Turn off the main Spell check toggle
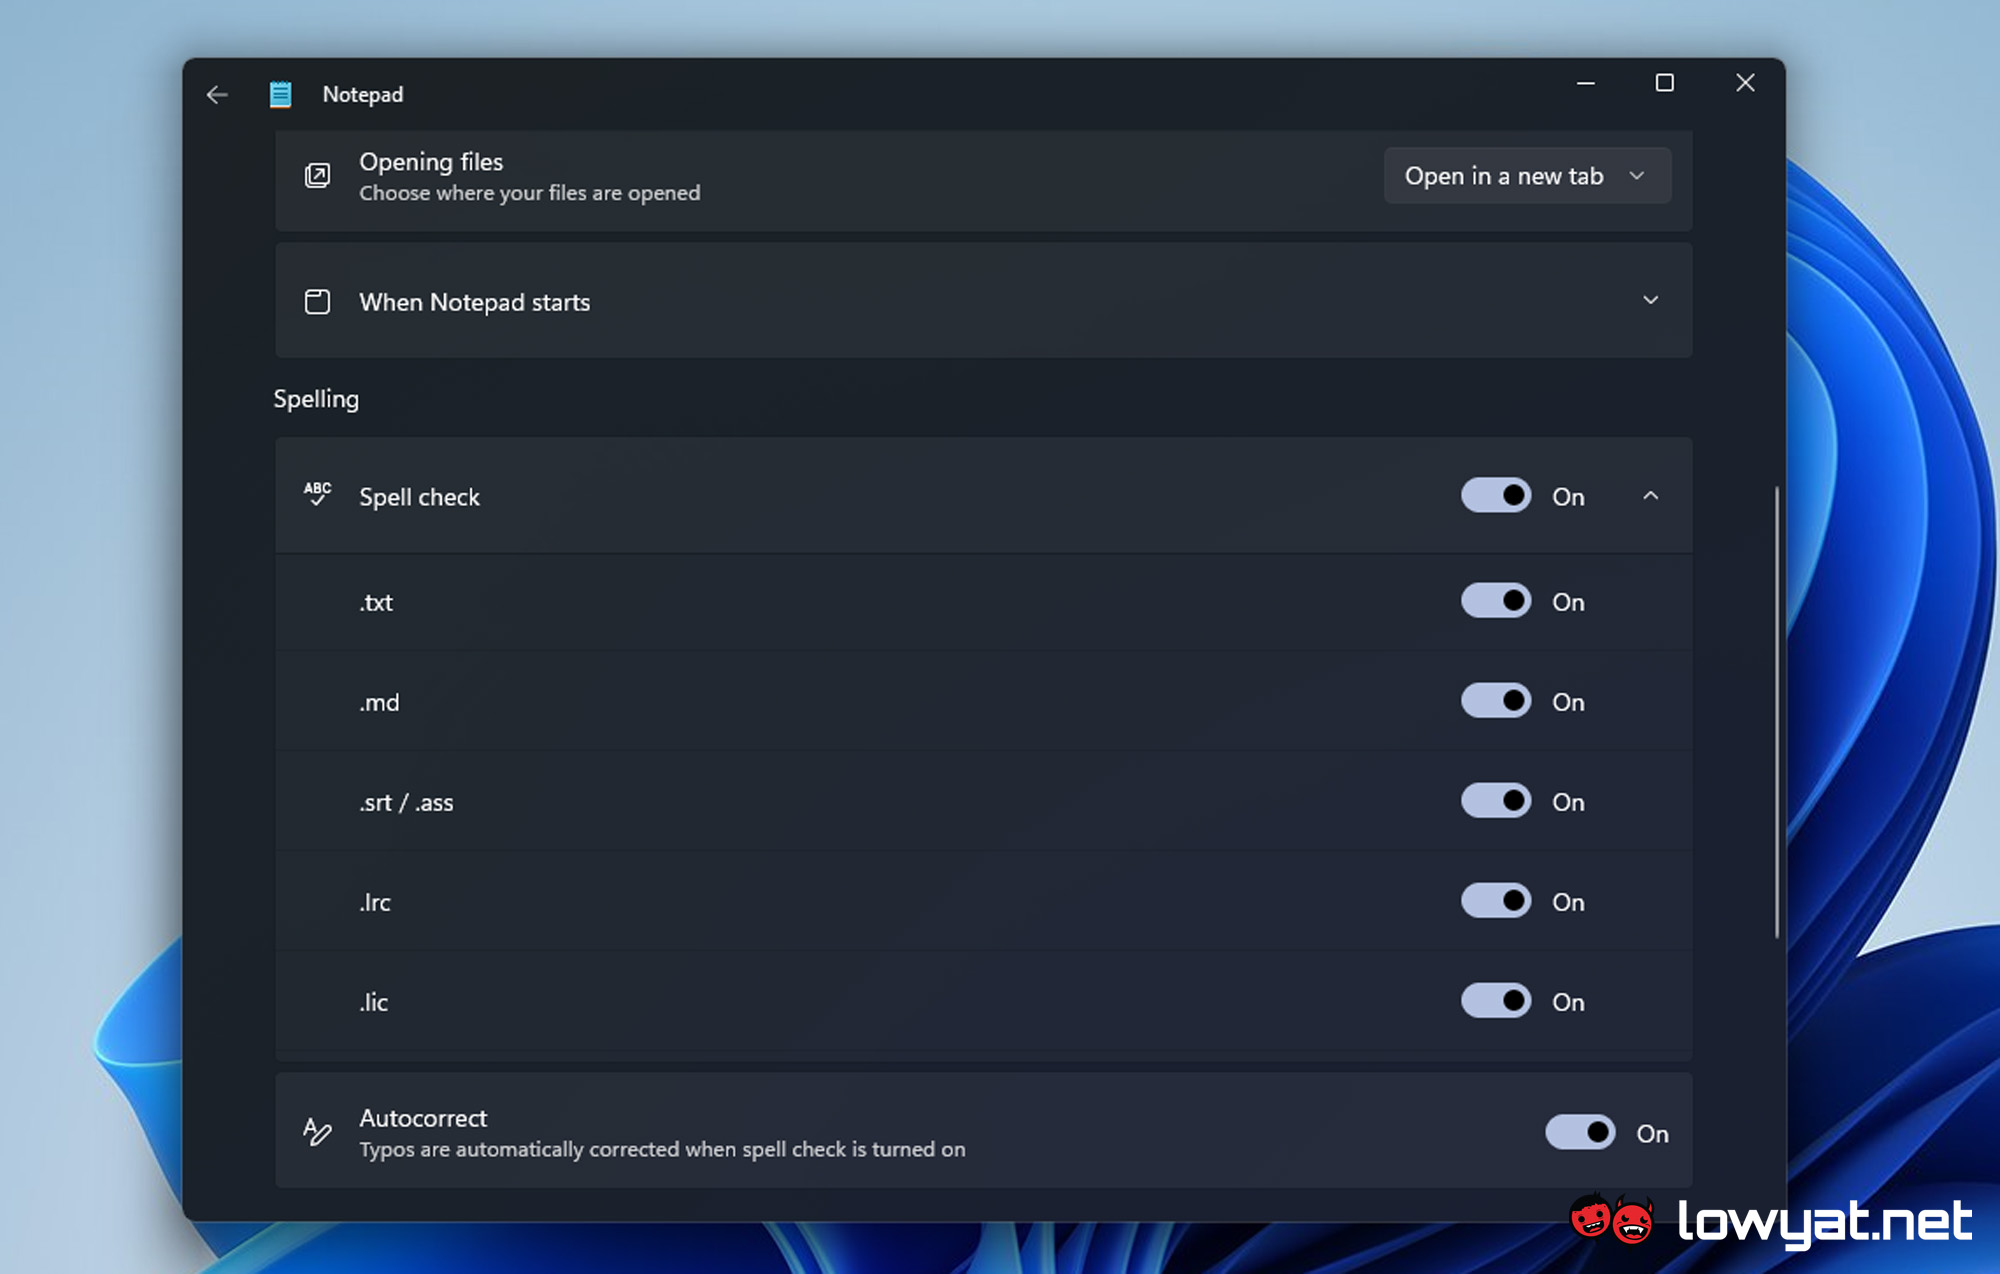Viewport: 2000px width, 1274px height. (x=1496, y=496)
